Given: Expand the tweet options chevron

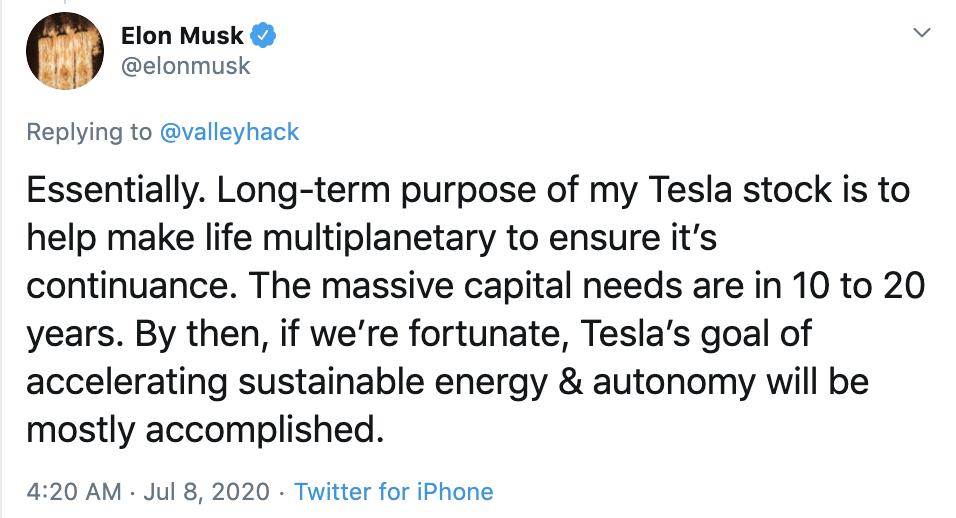Looking at the screenshot, I should click(x=922, y=34).
